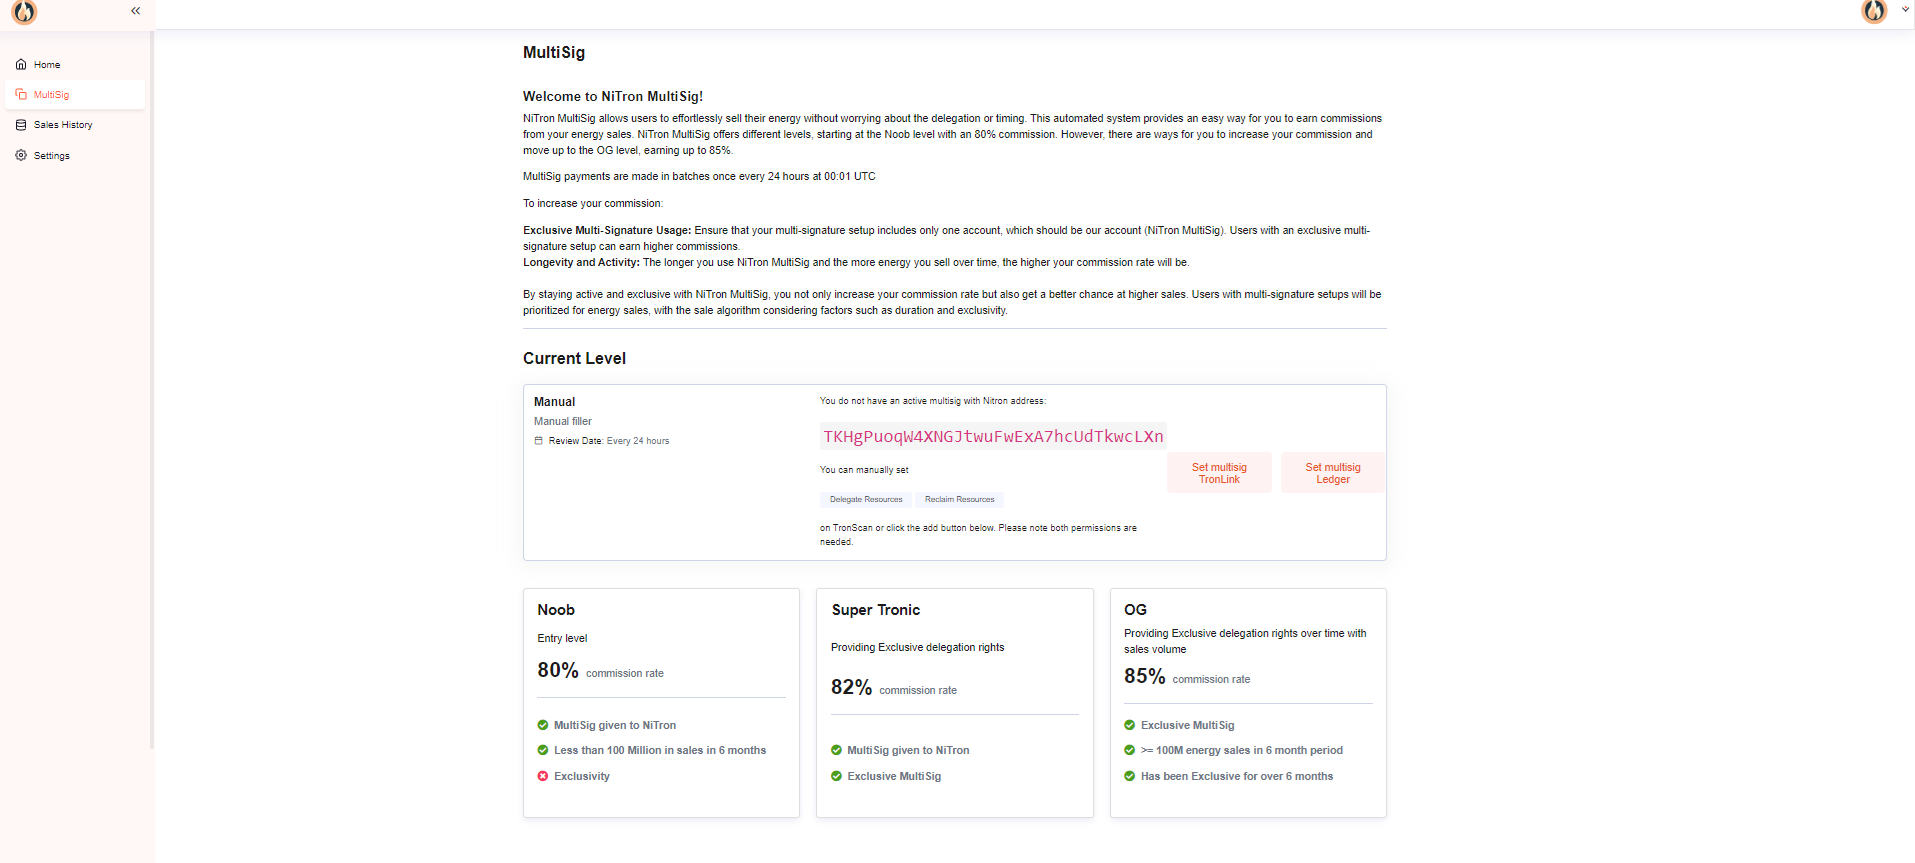Click green check next to Less than 100 Million
1915x863 pixels.
point(543,750)
